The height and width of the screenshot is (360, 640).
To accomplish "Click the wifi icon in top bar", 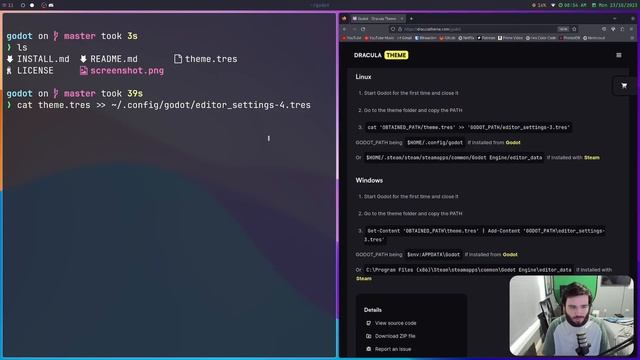I will pos(553,5).
